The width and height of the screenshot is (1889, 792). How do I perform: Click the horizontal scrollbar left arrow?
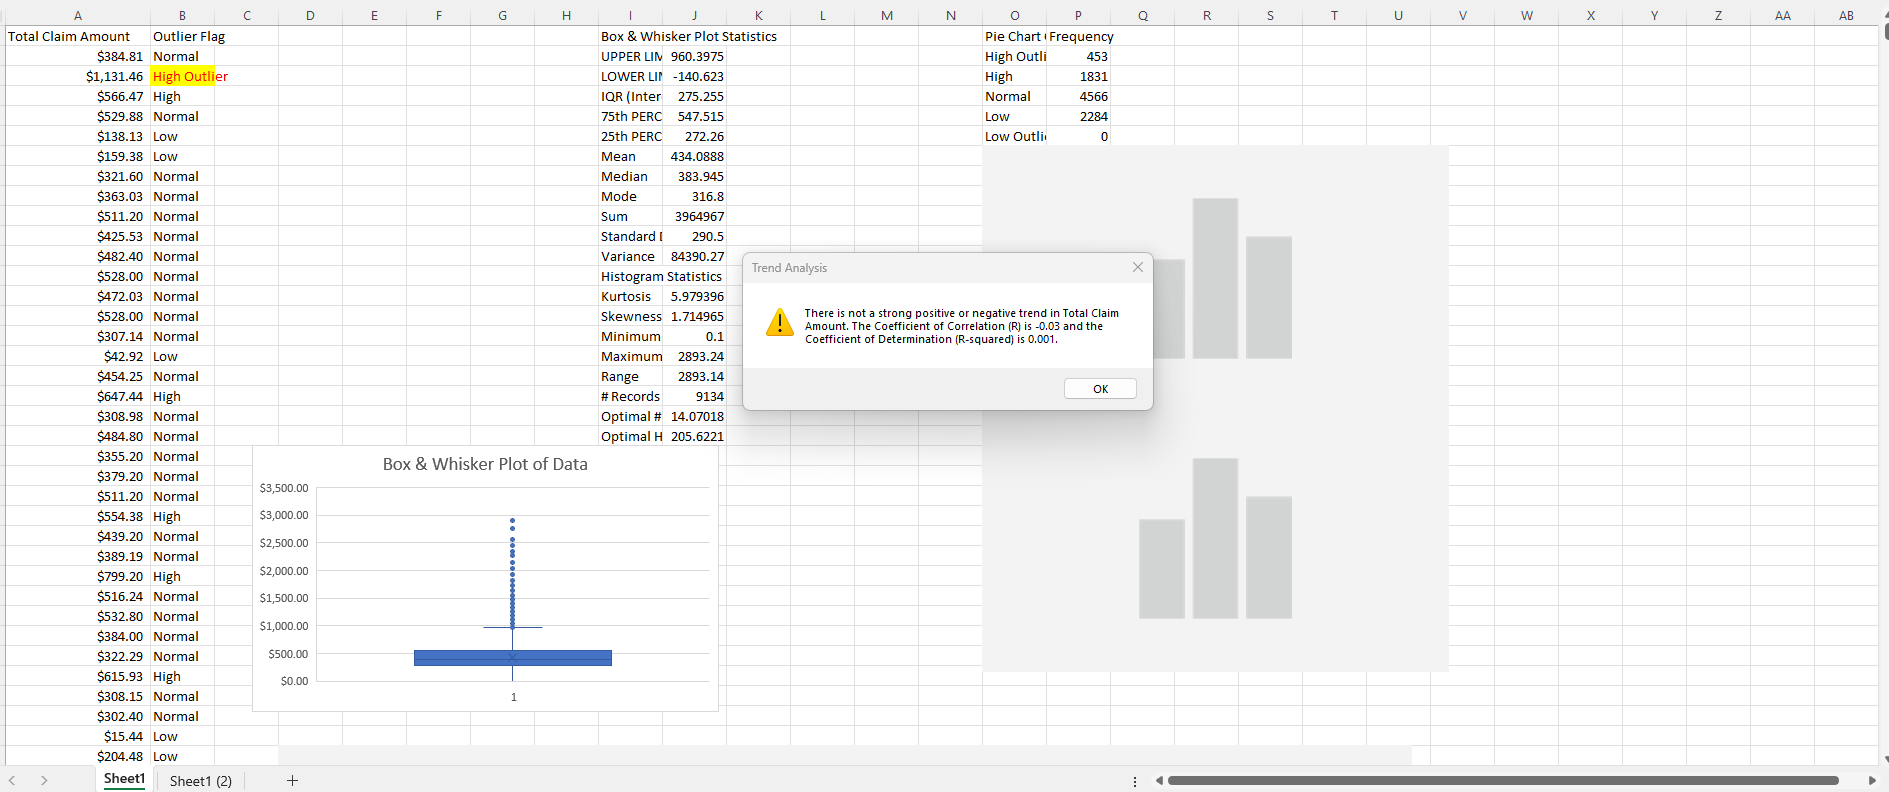click(1158, 780)
